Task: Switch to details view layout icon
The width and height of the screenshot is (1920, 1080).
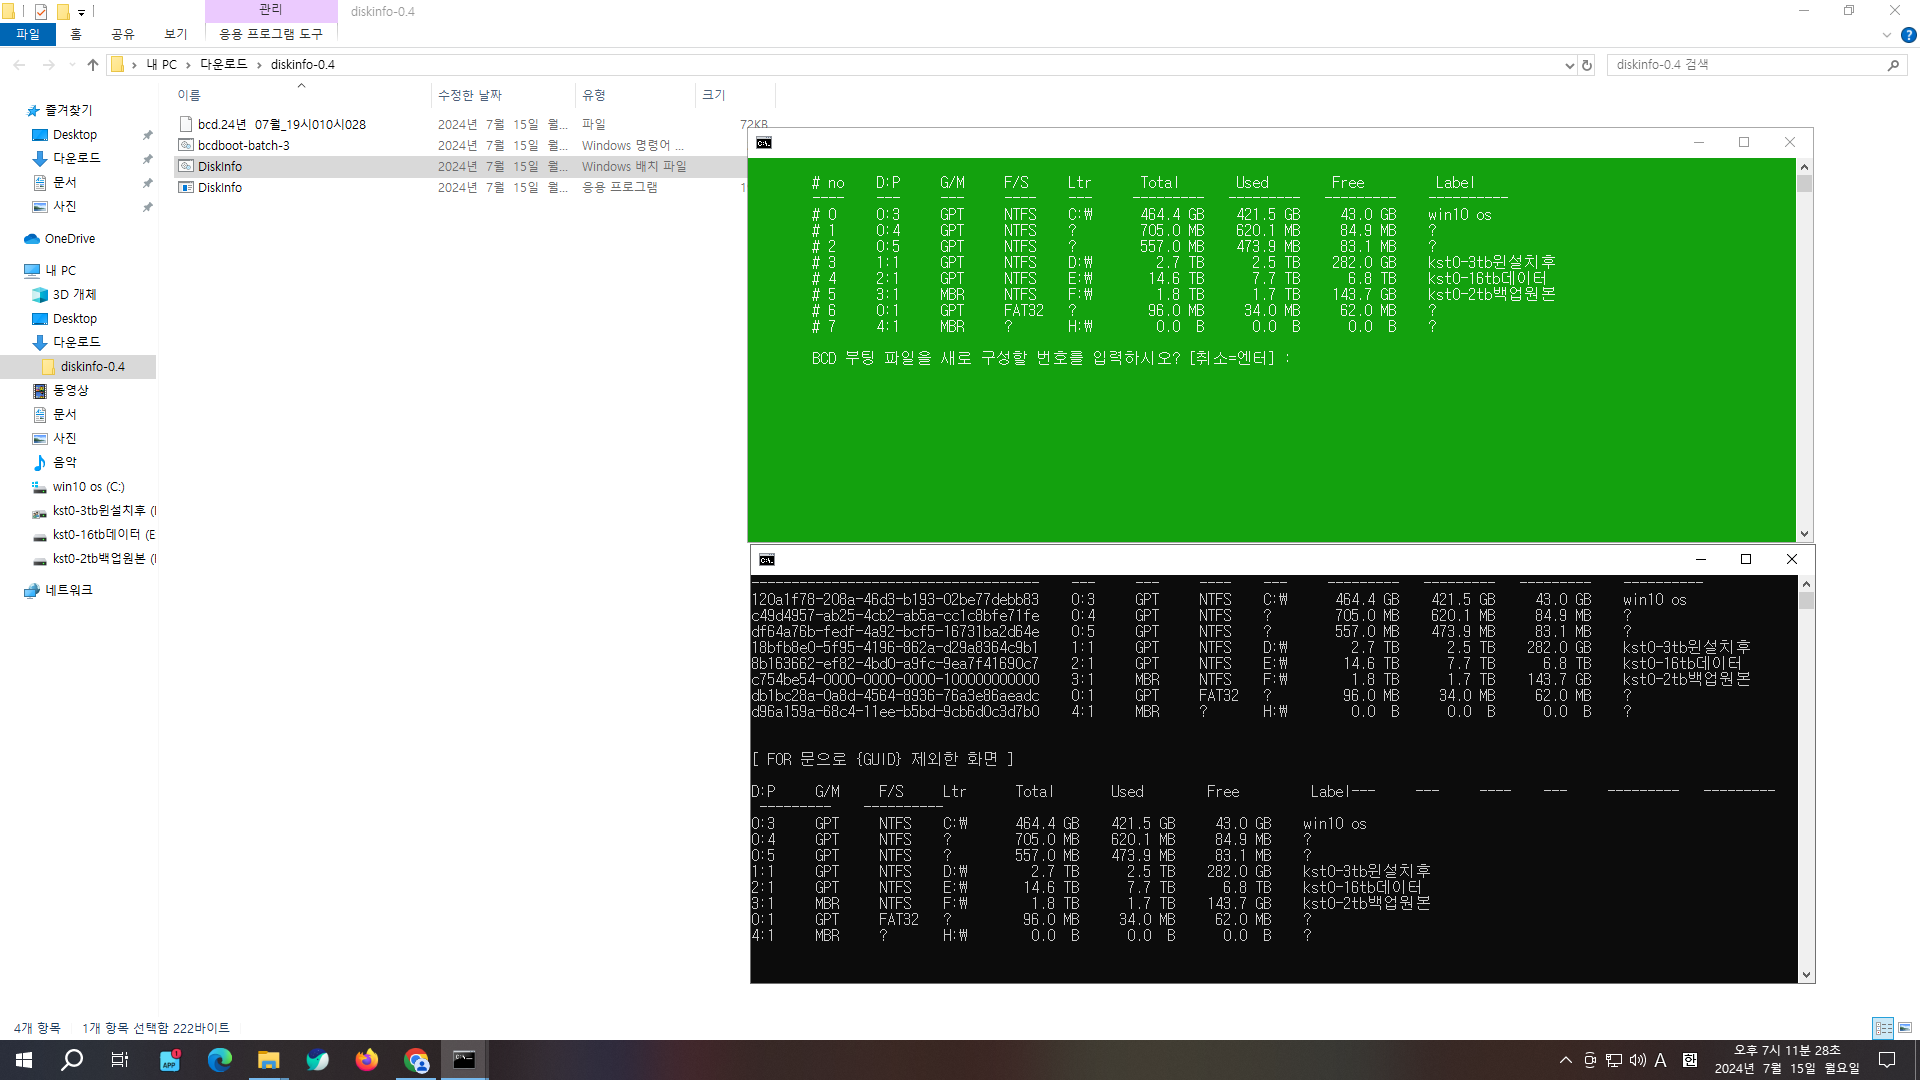Action: pyautogui.click(x=1883, y=1028)
